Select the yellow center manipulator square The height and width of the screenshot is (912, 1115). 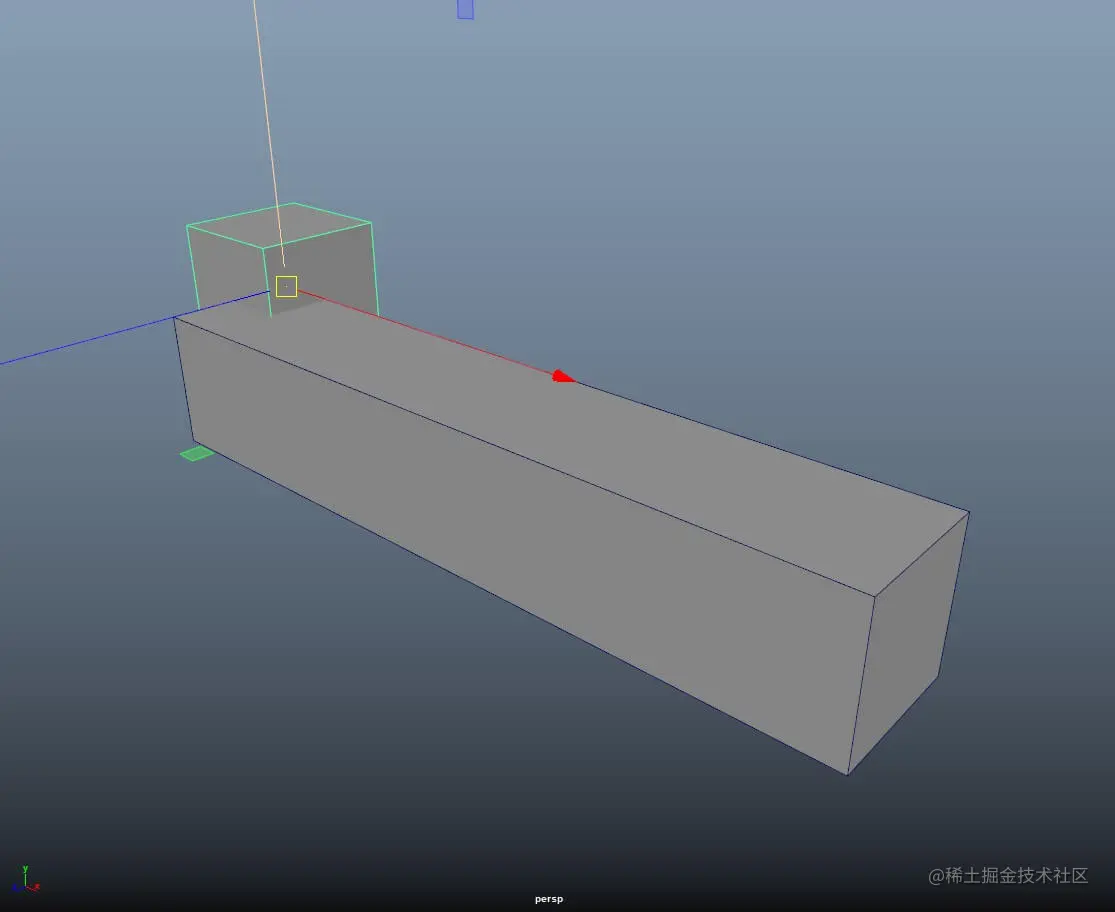coord(287,286)
